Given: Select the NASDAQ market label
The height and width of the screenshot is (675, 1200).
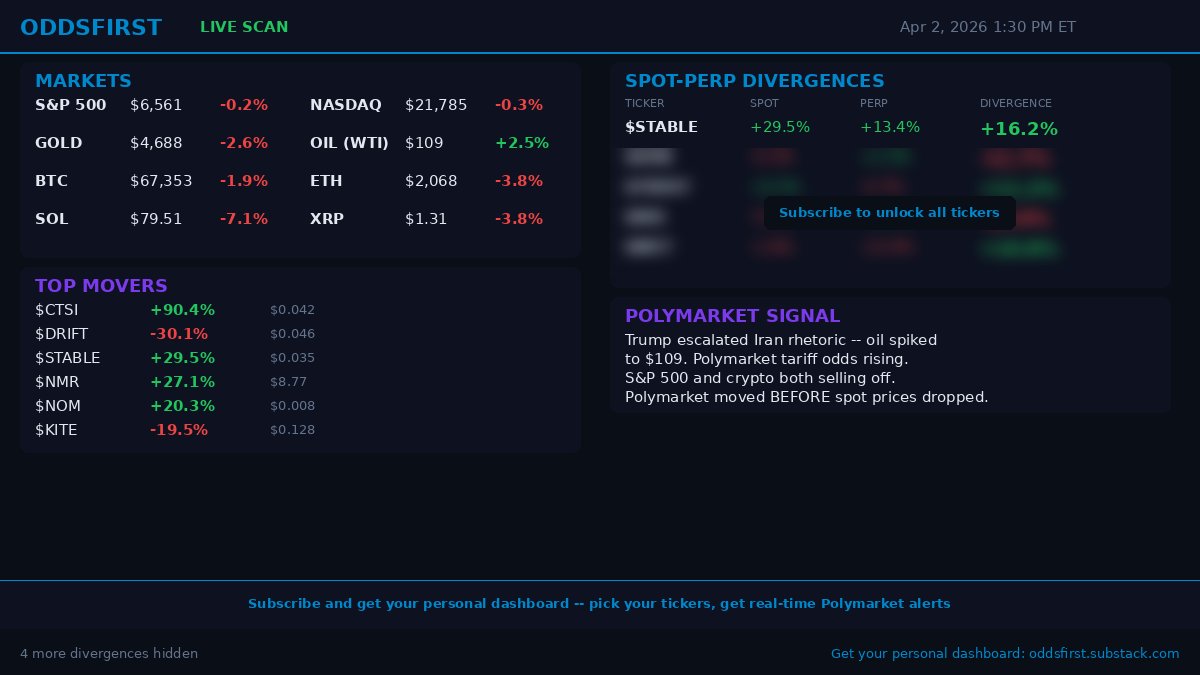Looking at the screenshot, I should 346,105.
